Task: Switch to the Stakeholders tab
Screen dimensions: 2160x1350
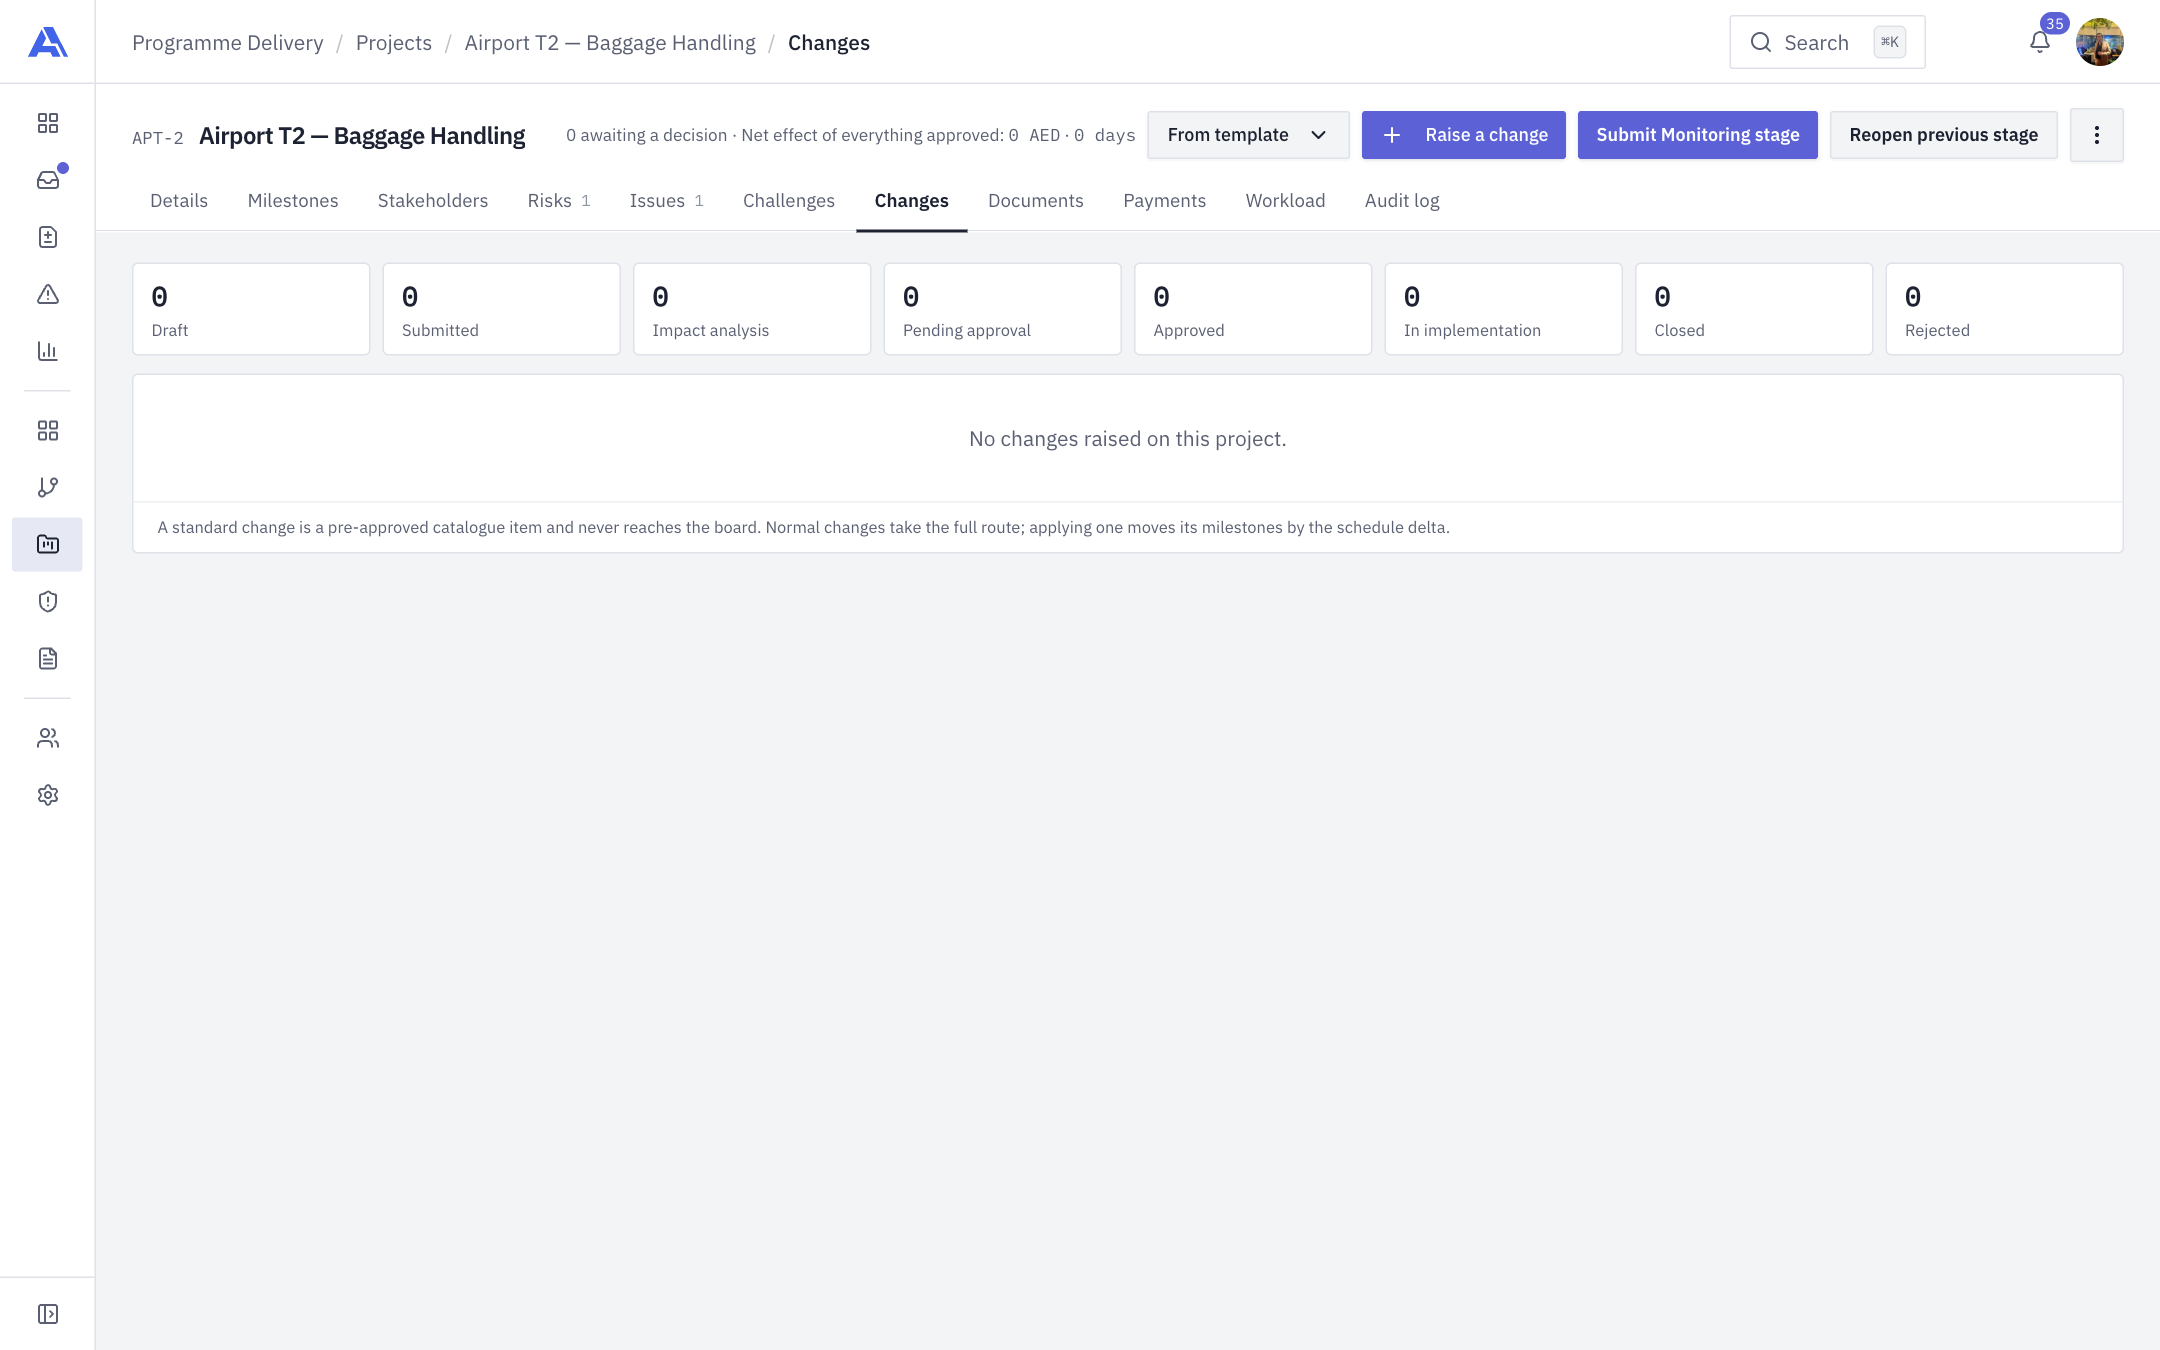Action: click(x=433, y=201)
